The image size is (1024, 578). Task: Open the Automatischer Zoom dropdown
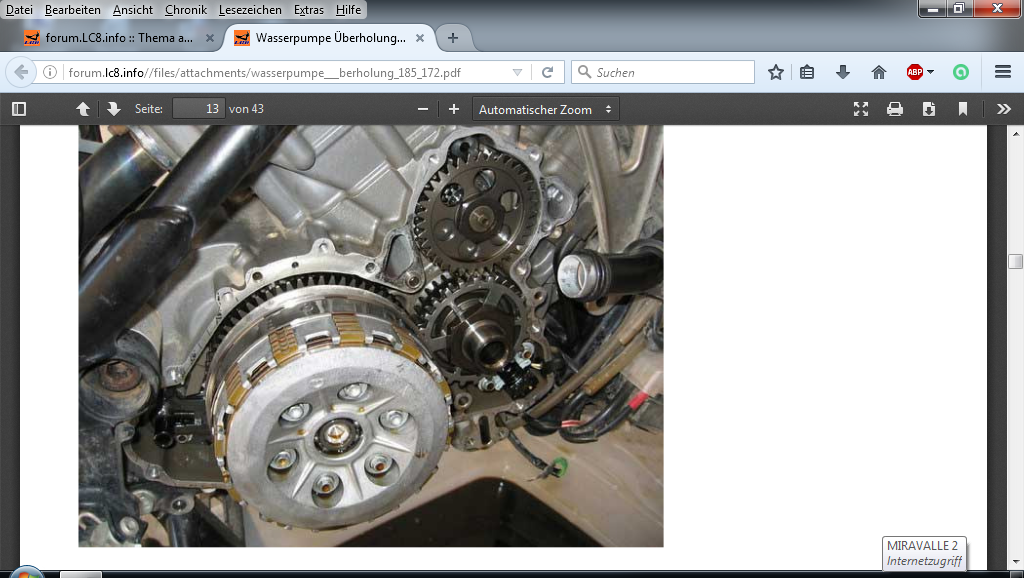click(x=545, y=109)
